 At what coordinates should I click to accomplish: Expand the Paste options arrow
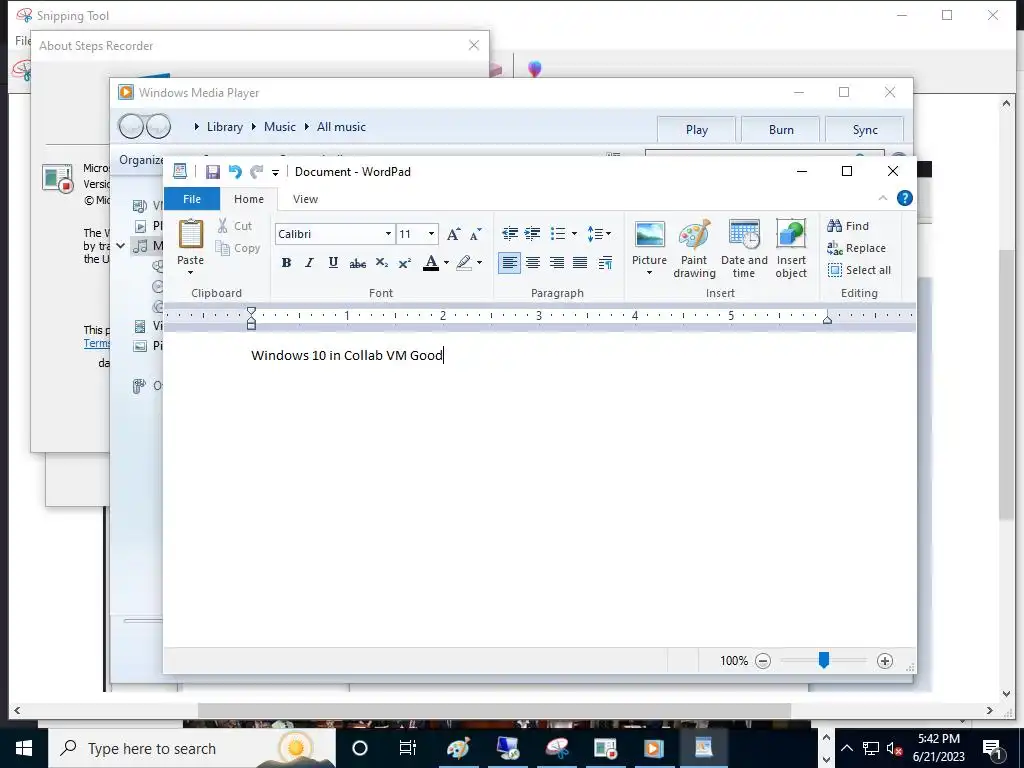tap(191, 272)
